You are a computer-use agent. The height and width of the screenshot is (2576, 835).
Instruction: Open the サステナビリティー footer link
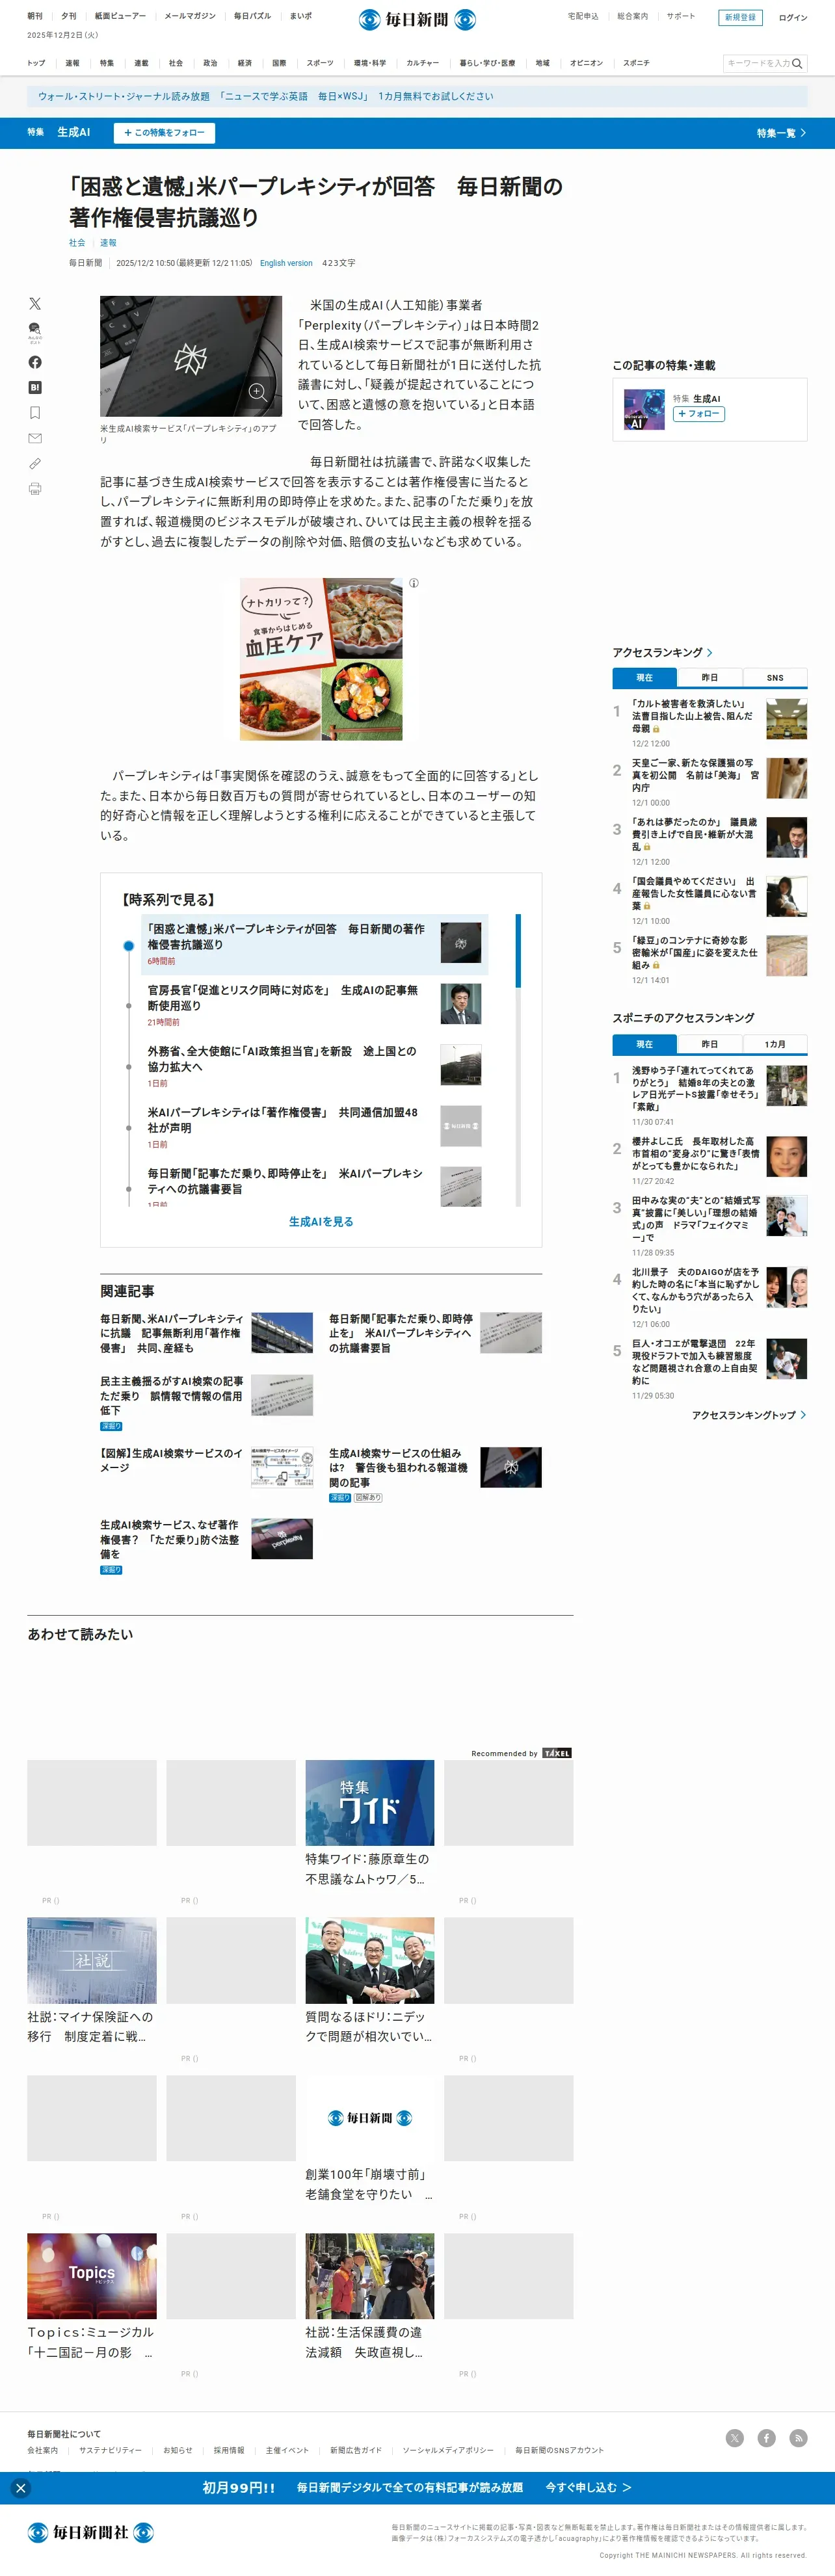point(110,2450)
